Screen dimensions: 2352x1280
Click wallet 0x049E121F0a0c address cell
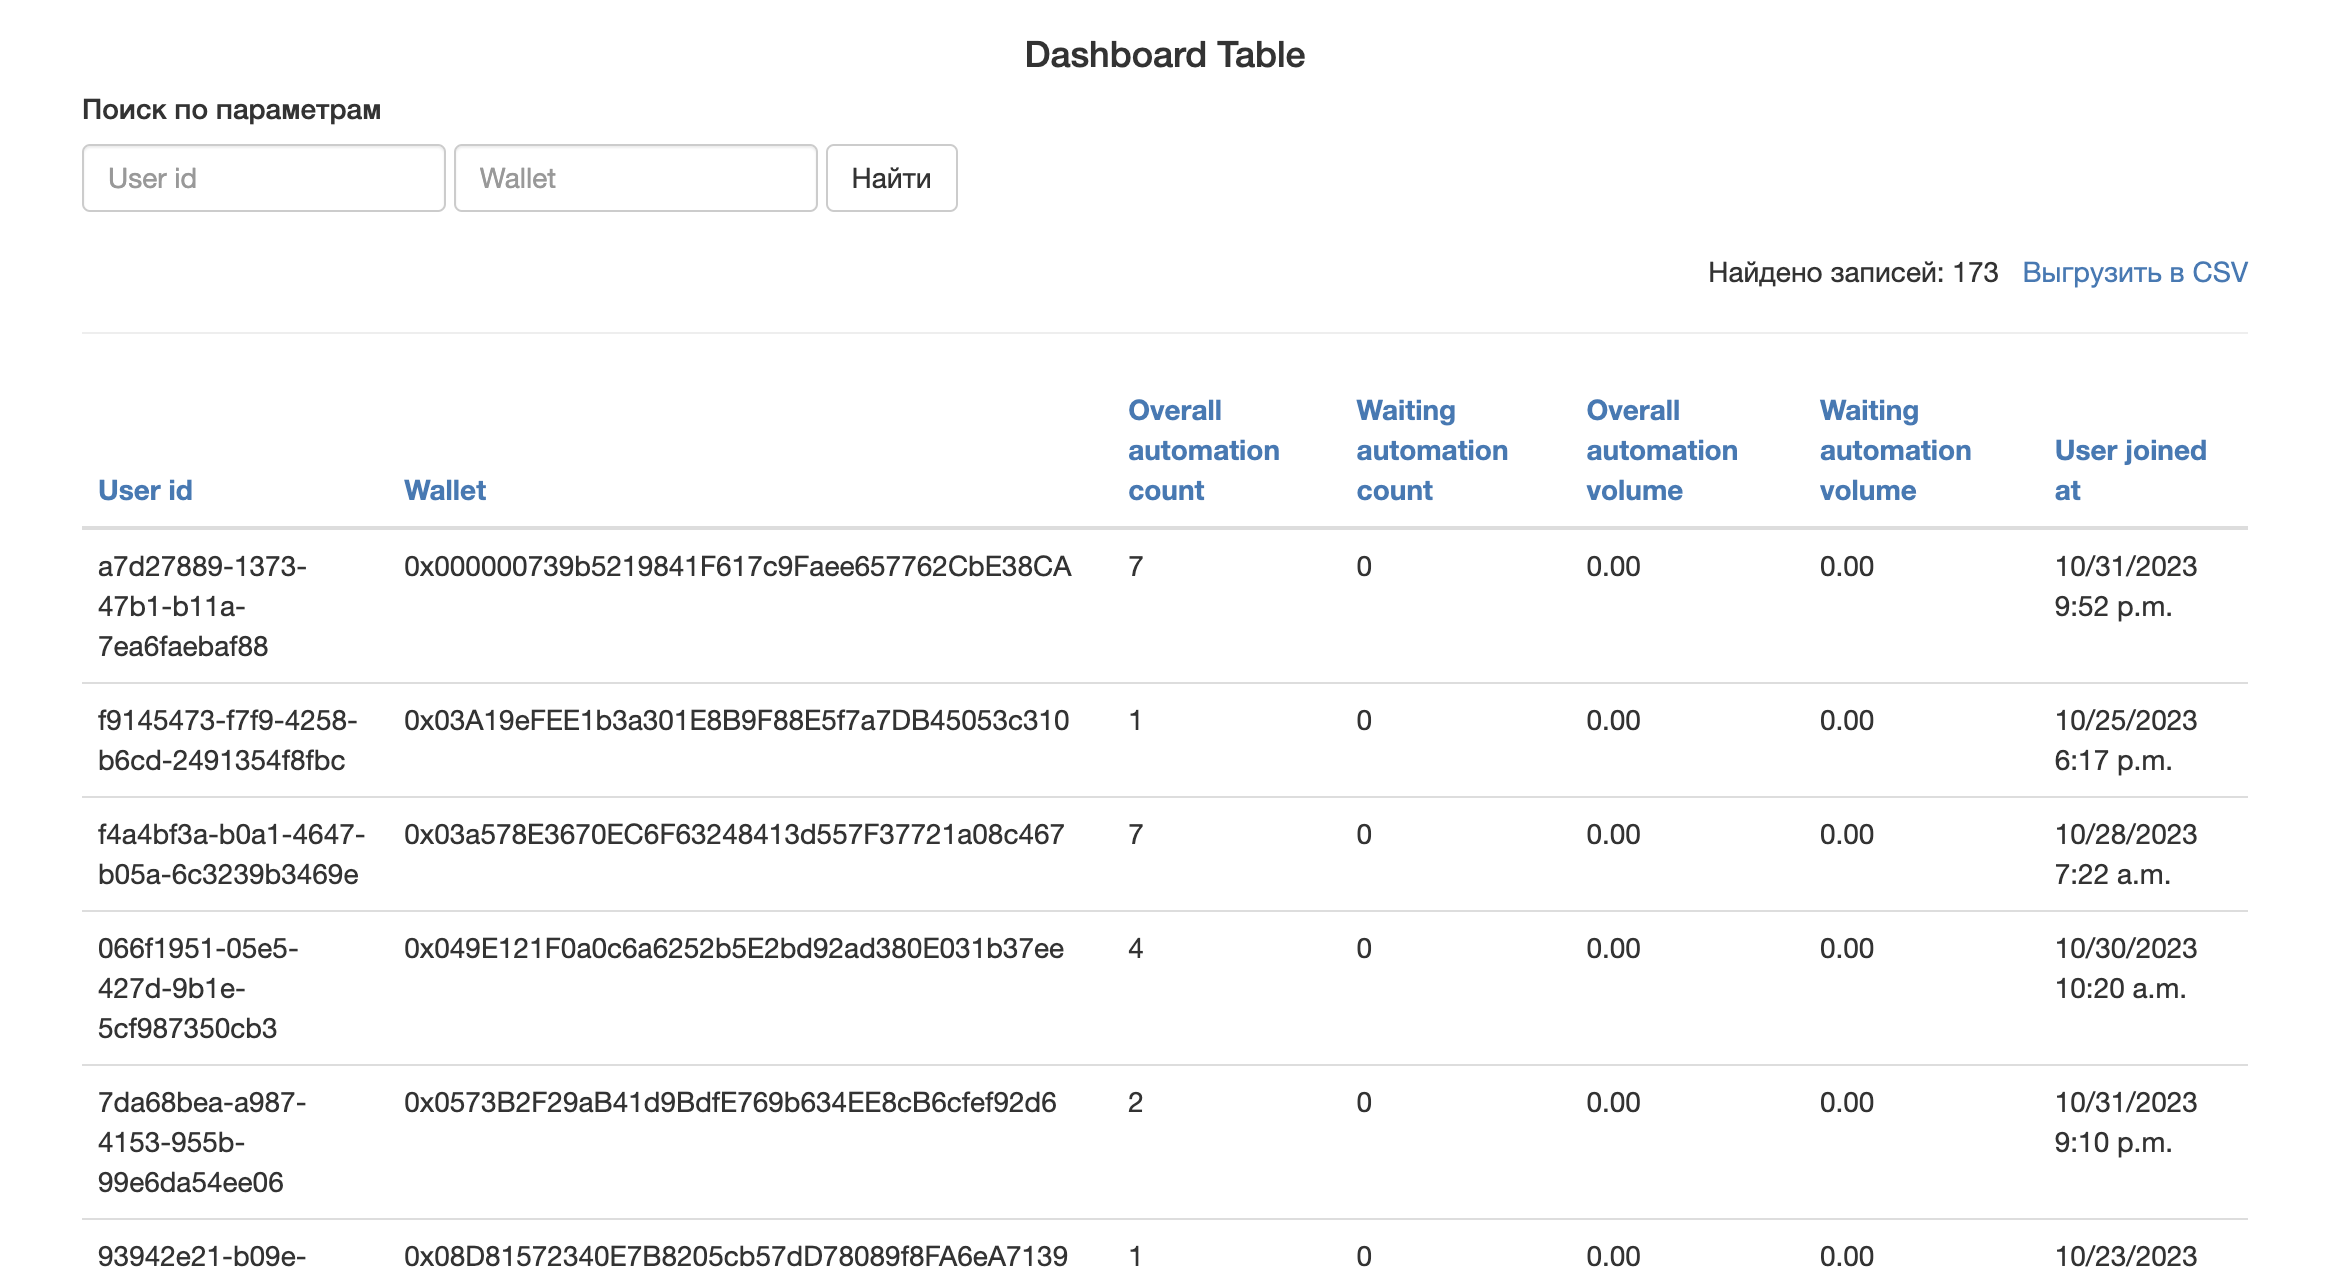point(733,949)
